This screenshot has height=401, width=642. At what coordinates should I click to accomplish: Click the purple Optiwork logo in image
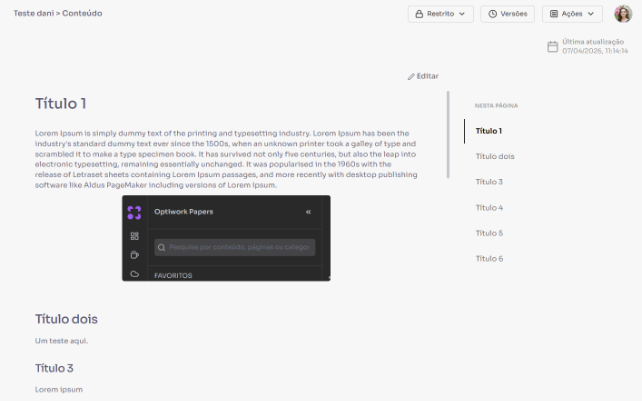click(x=134, y=213)
